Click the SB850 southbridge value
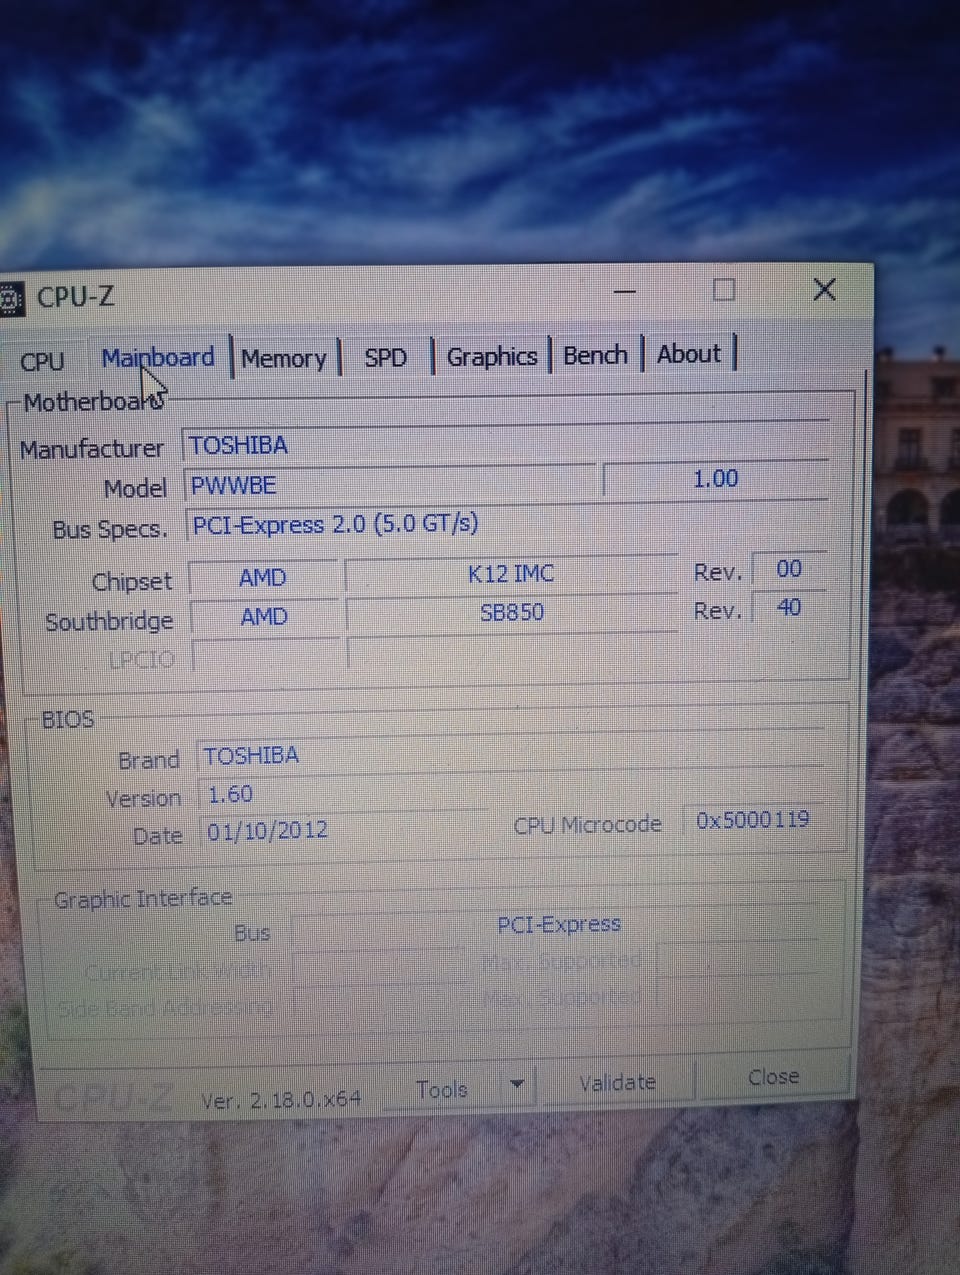The image size is (960, 1275). [512, 612]
